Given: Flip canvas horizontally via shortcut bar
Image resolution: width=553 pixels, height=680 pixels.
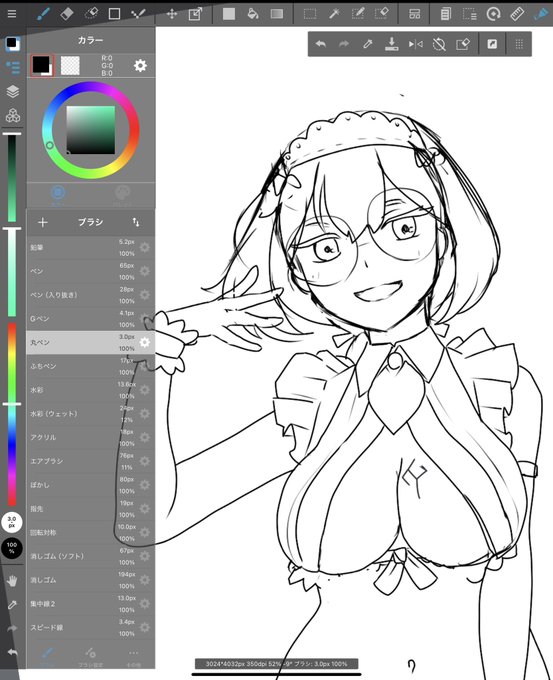Looking at the screenshot, I should (x=416, y=44).
